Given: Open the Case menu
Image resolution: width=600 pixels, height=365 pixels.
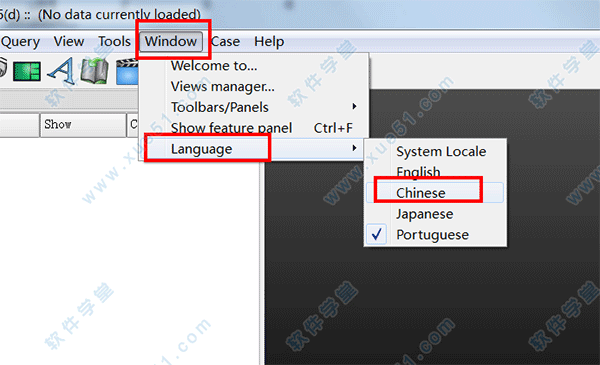Looking at the screenshot, I should coord(225,41).
